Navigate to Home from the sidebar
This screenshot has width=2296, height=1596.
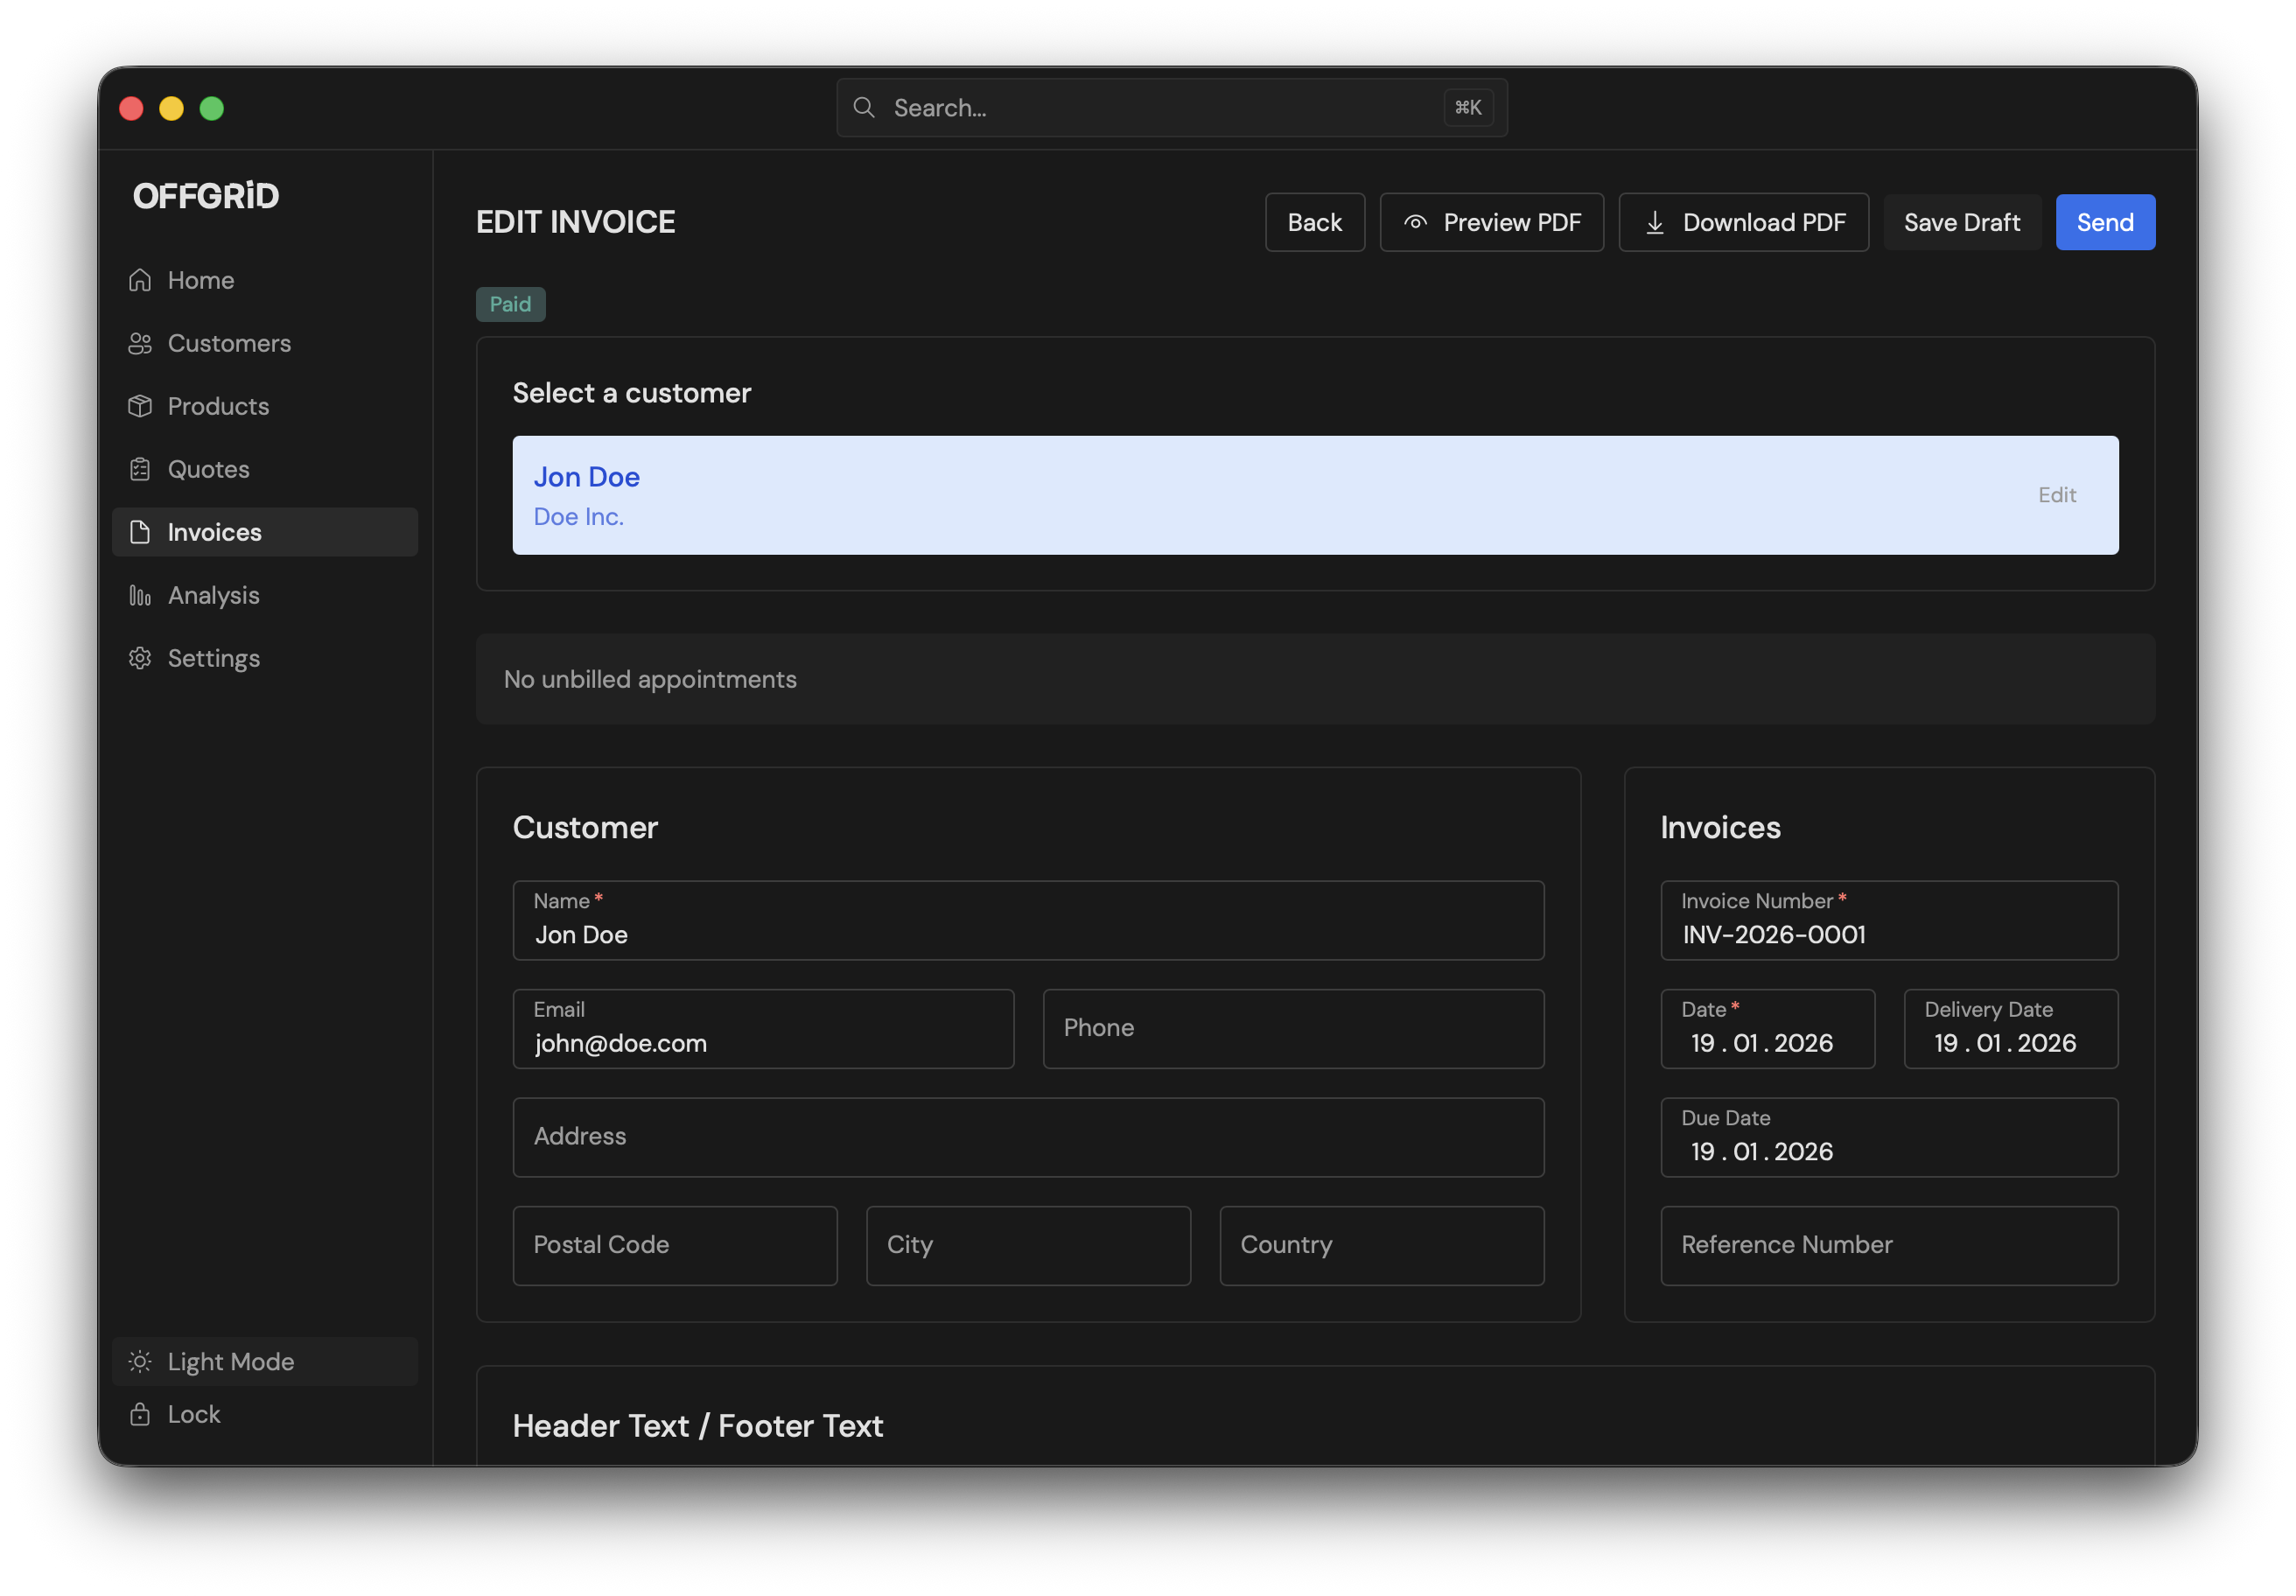200,280
